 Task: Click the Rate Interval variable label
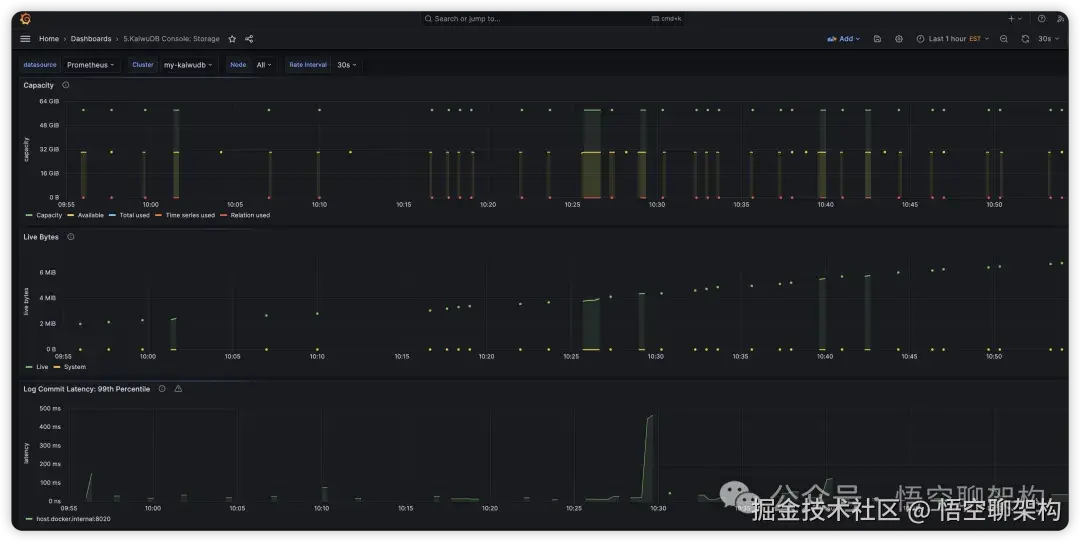pos(308,65)
